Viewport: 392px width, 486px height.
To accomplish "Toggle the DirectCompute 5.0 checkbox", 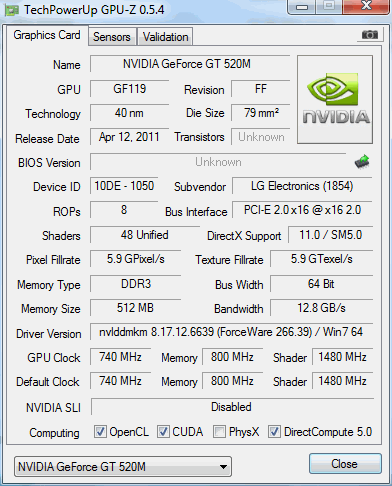I will 274,432.
